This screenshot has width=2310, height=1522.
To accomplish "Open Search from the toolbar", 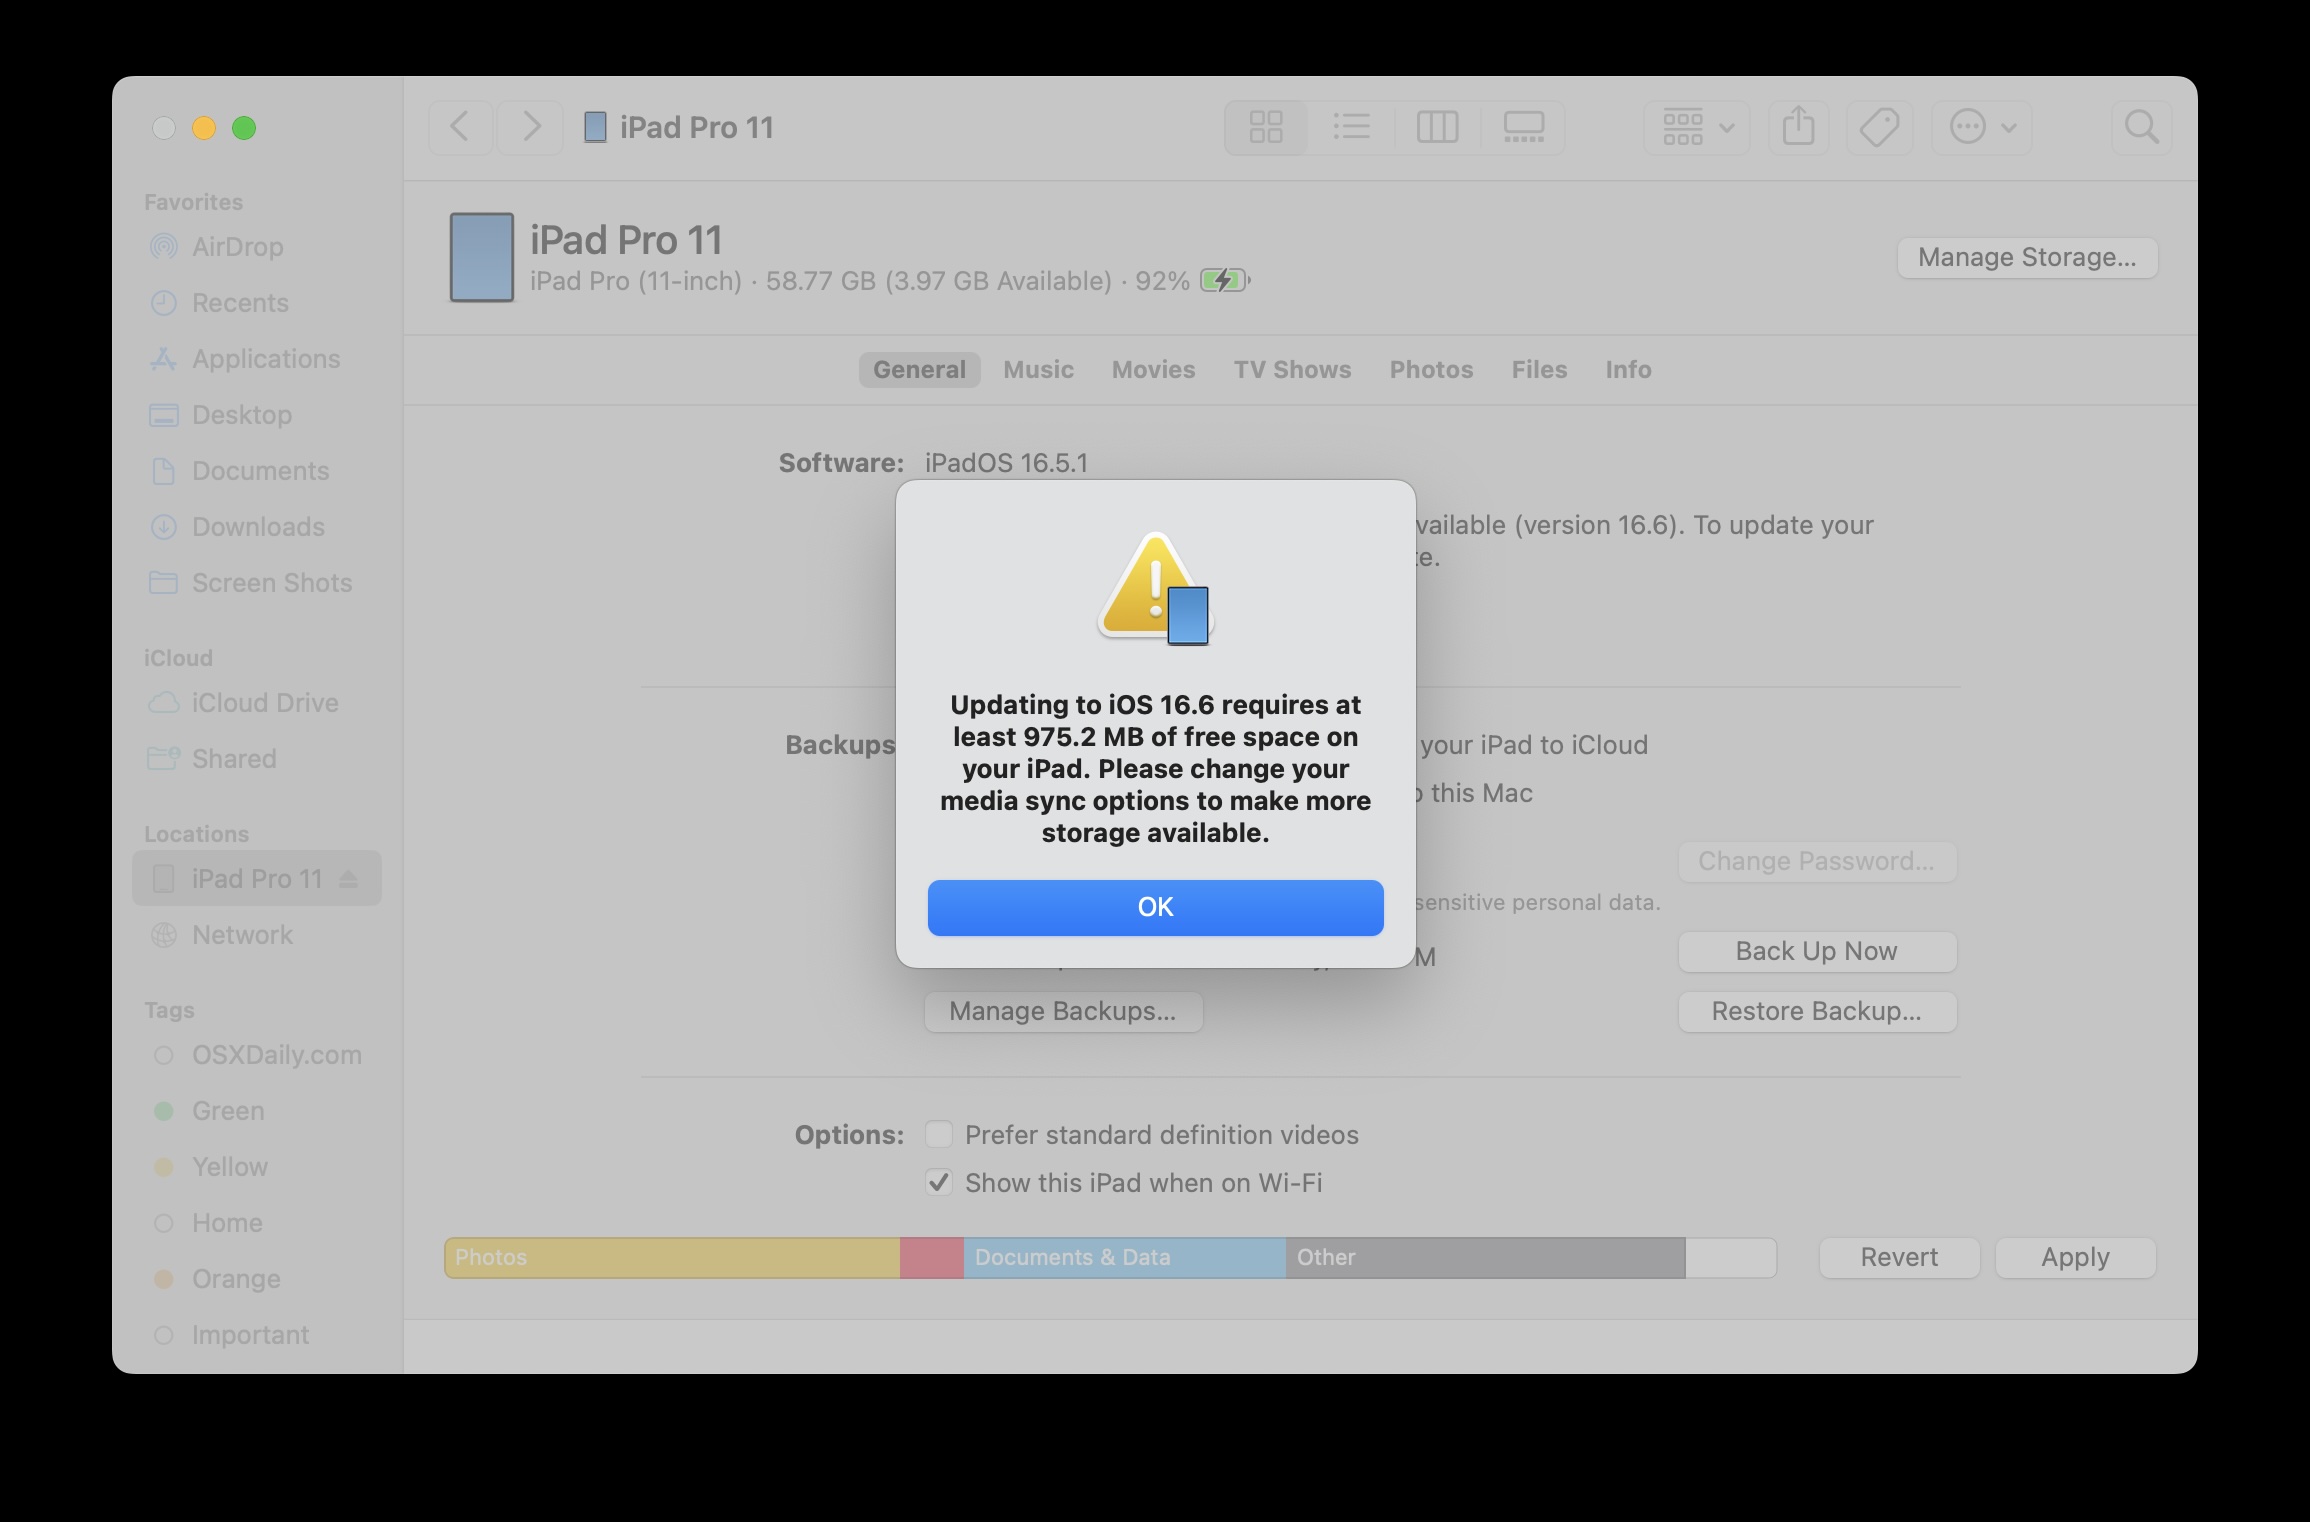I will [2141, 127].
